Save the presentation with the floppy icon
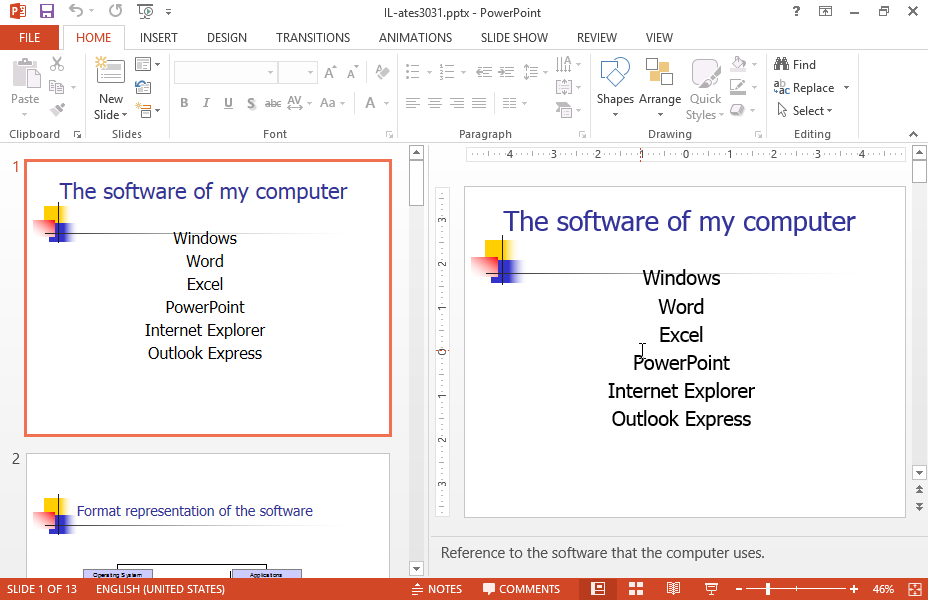Screen dimensions: 928x600 pos(46,11)
